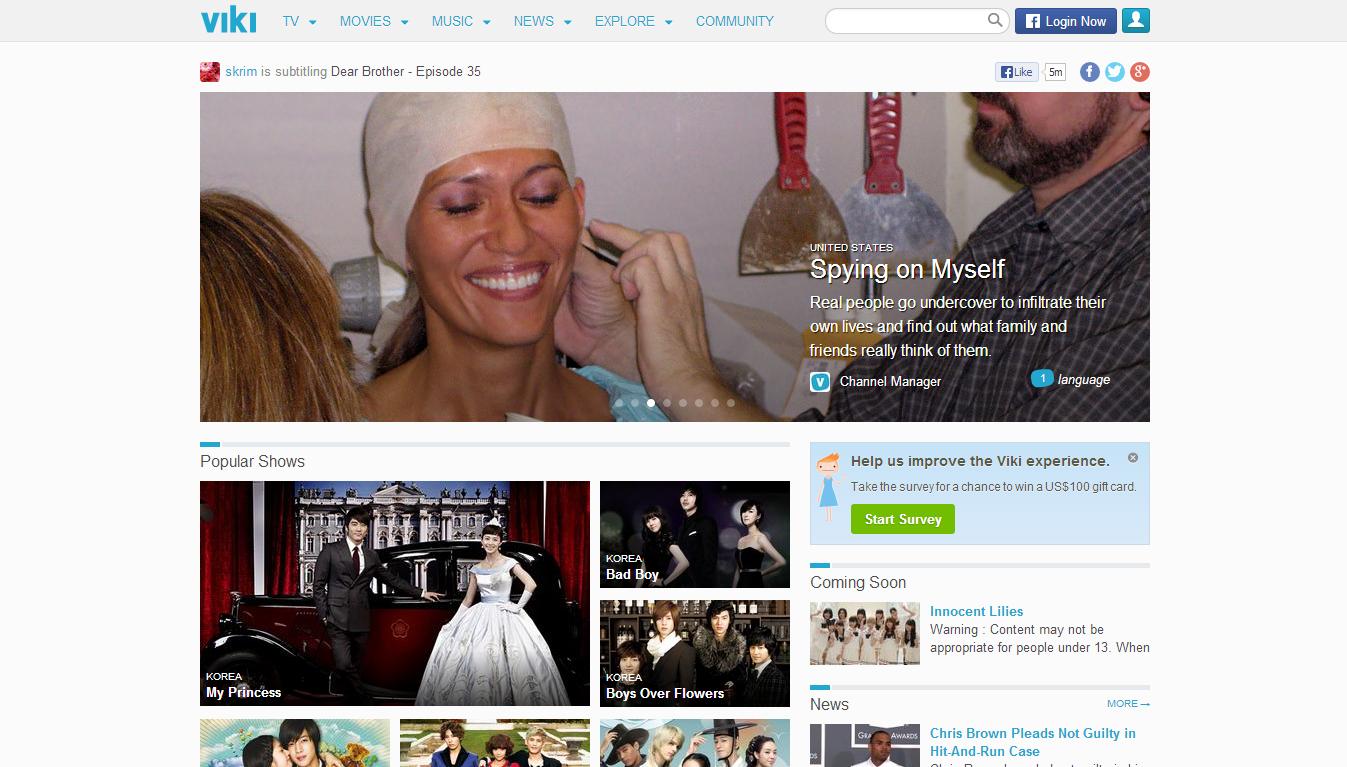Click the Channel Manager link
Screen dimensions: 1347x767
click(x=890, y=381)
